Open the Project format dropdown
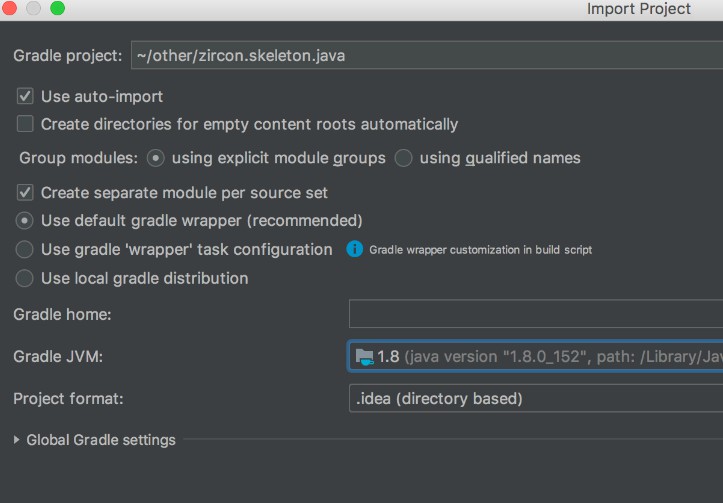 point(536,398)
